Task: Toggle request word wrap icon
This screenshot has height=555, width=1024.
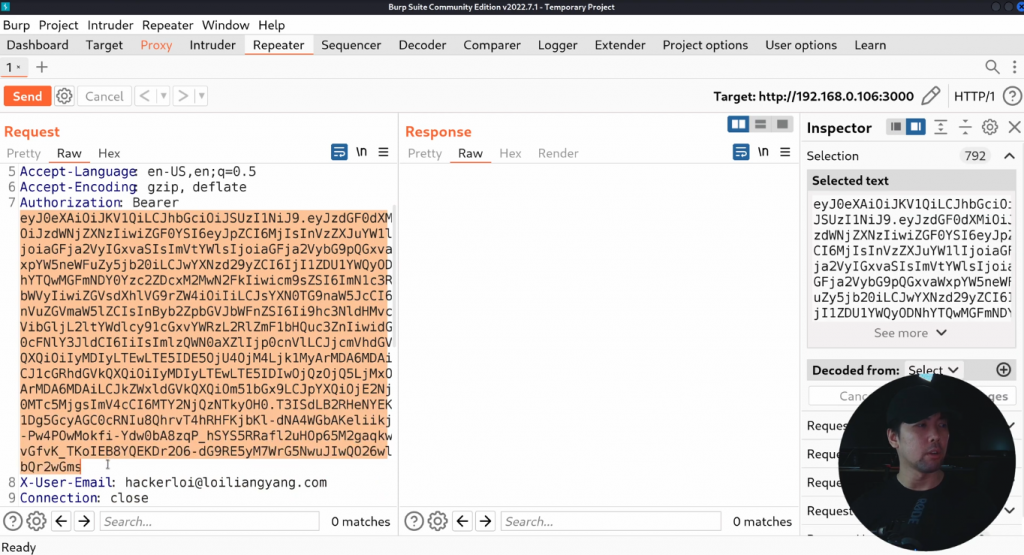Action: coord(339,152)
